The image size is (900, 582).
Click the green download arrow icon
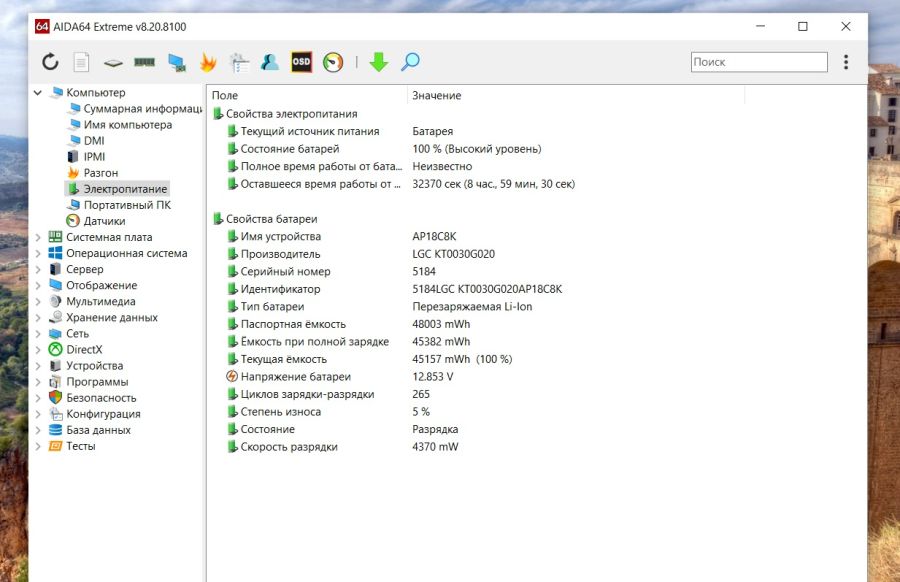coord(378,62)
